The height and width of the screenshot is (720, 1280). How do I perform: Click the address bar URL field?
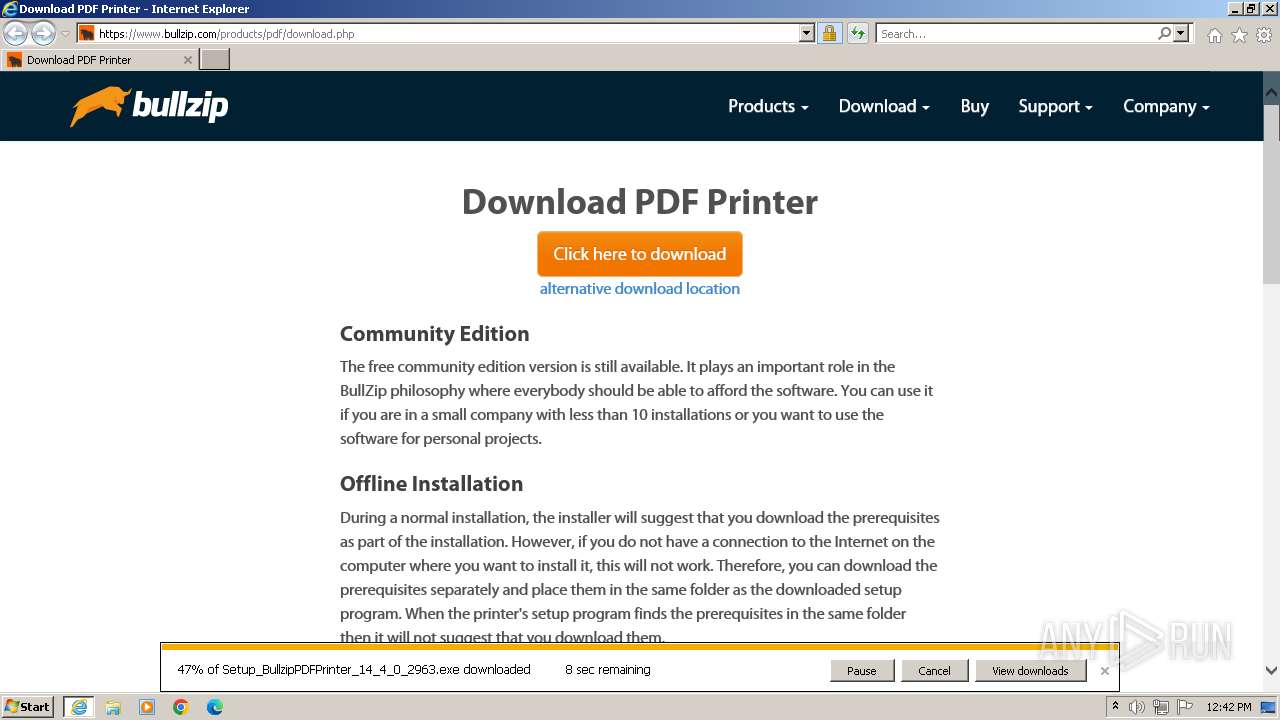click(x=447, y=34)
